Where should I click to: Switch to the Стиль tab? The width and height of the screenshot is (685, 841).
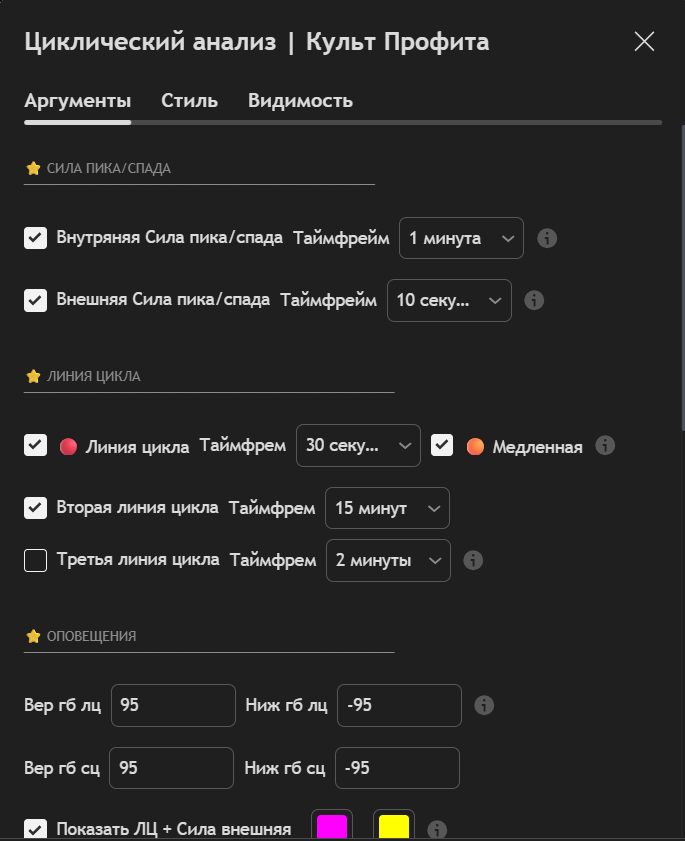tap(190, 101)
